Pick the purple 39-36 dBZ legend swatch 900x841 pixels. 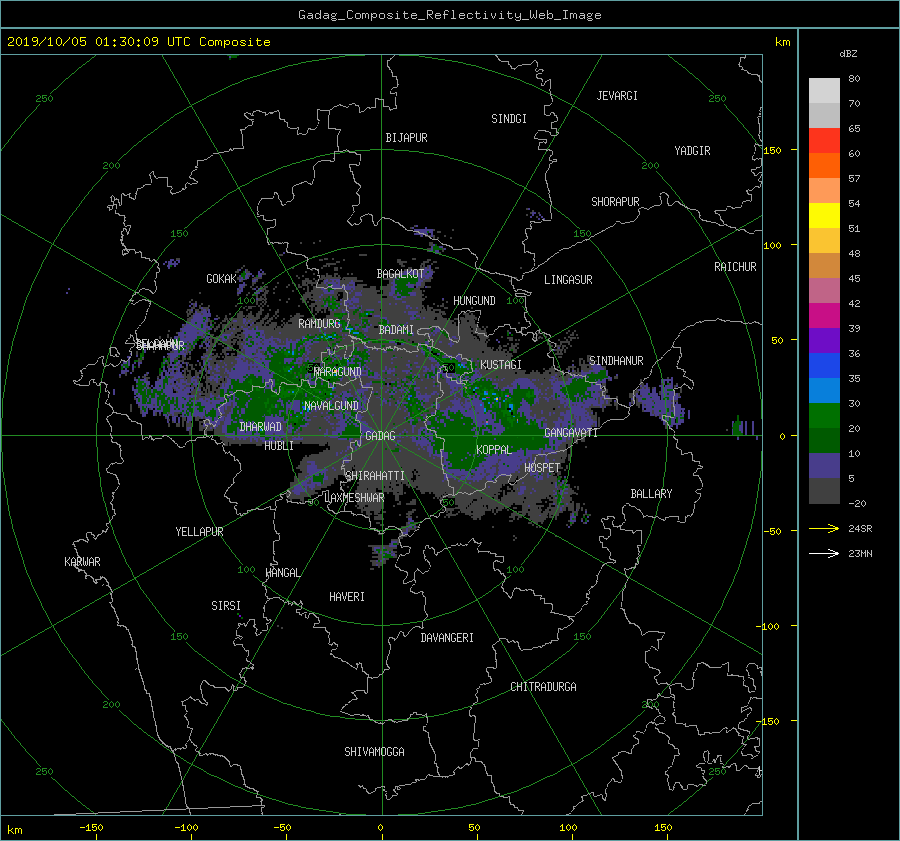coord(824,340)
